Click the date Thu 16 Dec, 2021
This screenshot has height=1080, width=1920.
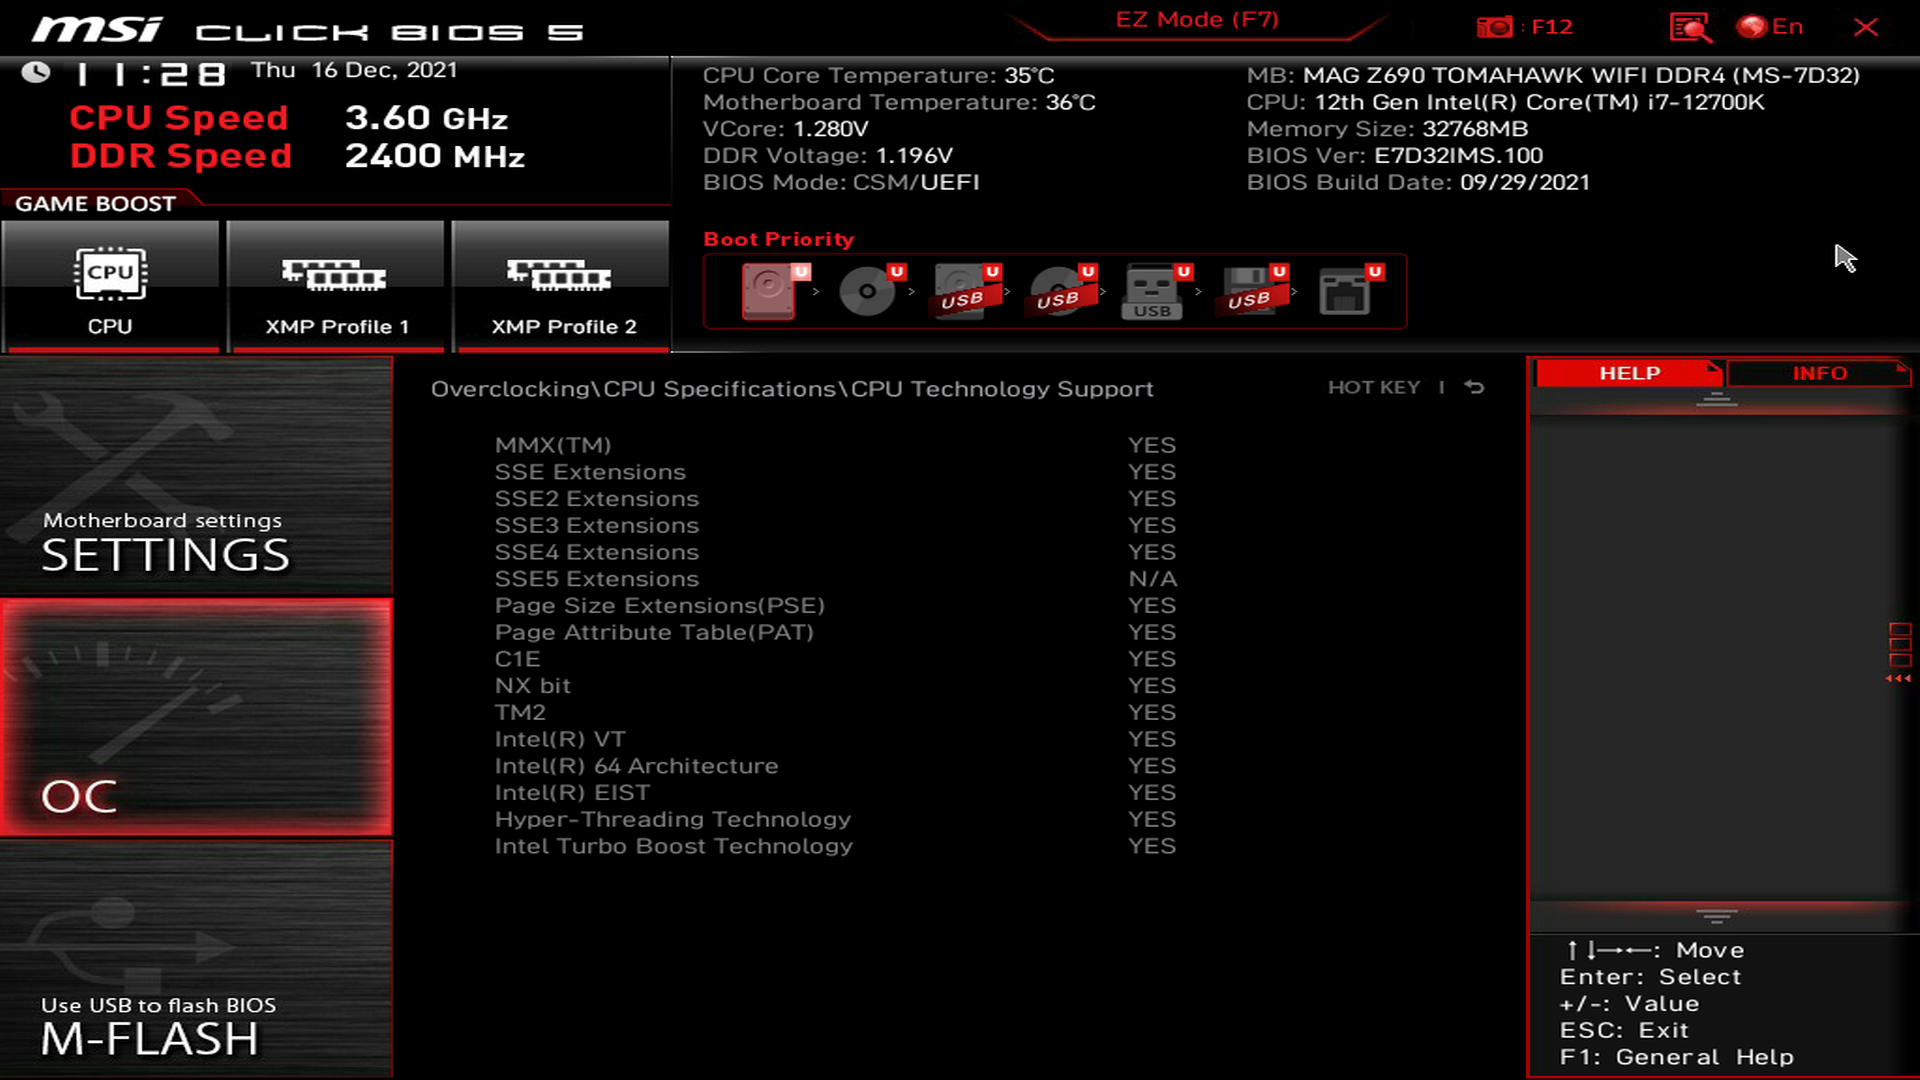(x=354, y=70)
